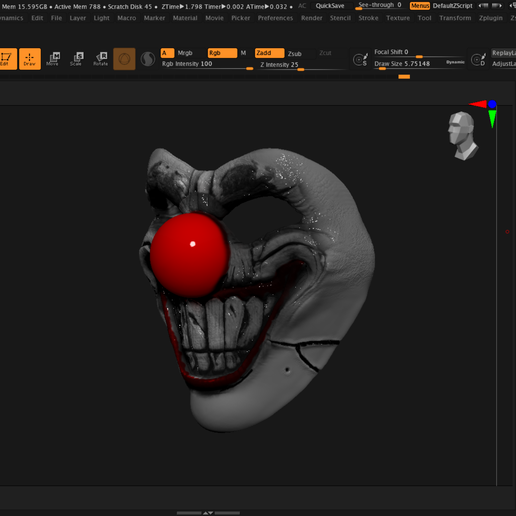This screenshot has width=516, height=516.
Task: Adjust the Focal Shift slider
Action: [x=419, y=53]
